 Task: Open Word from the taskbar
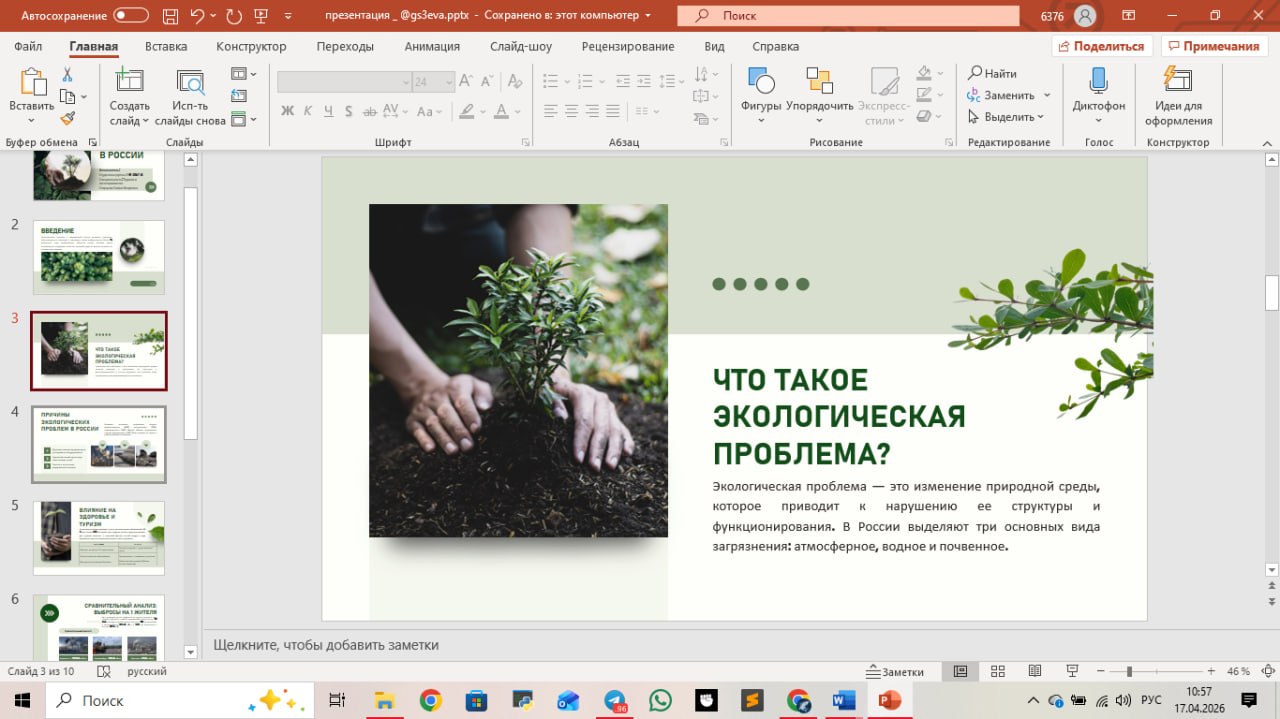coord(843,700)
